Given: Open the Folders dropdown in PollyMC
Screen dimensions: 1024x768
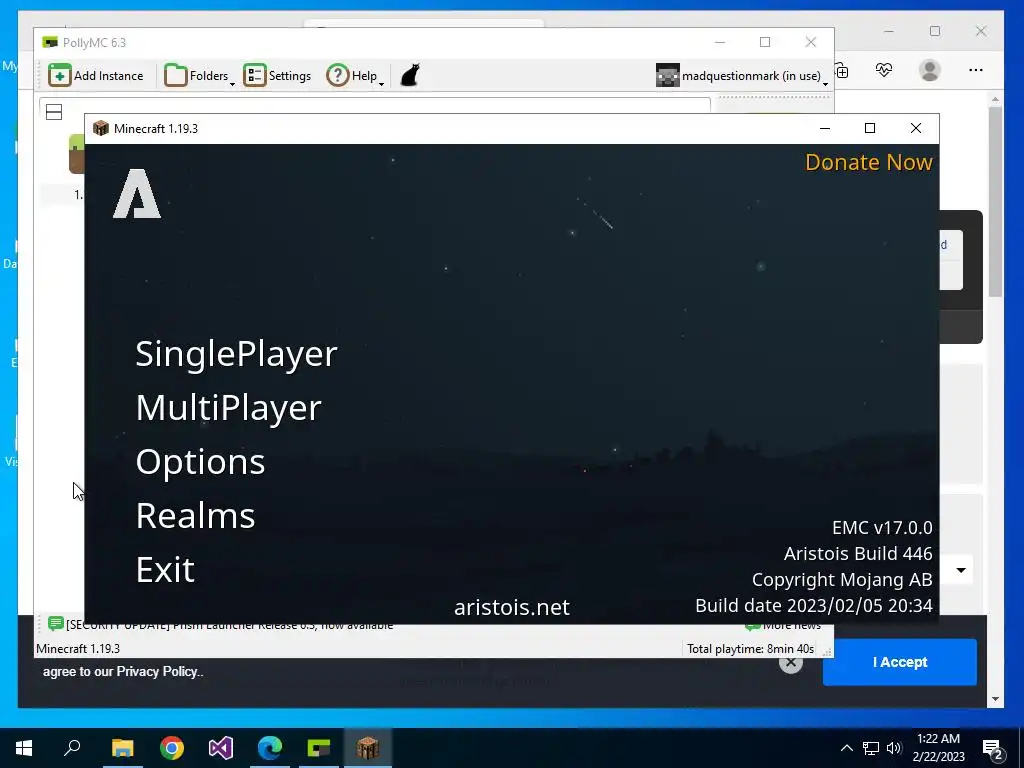Looking at the screenshot, I should click(199, 76).
